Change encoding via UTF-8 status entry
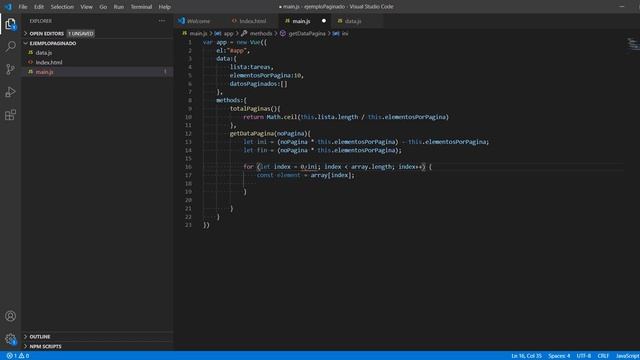The width and height of the screenshot is (640, 360). (584, 356)
